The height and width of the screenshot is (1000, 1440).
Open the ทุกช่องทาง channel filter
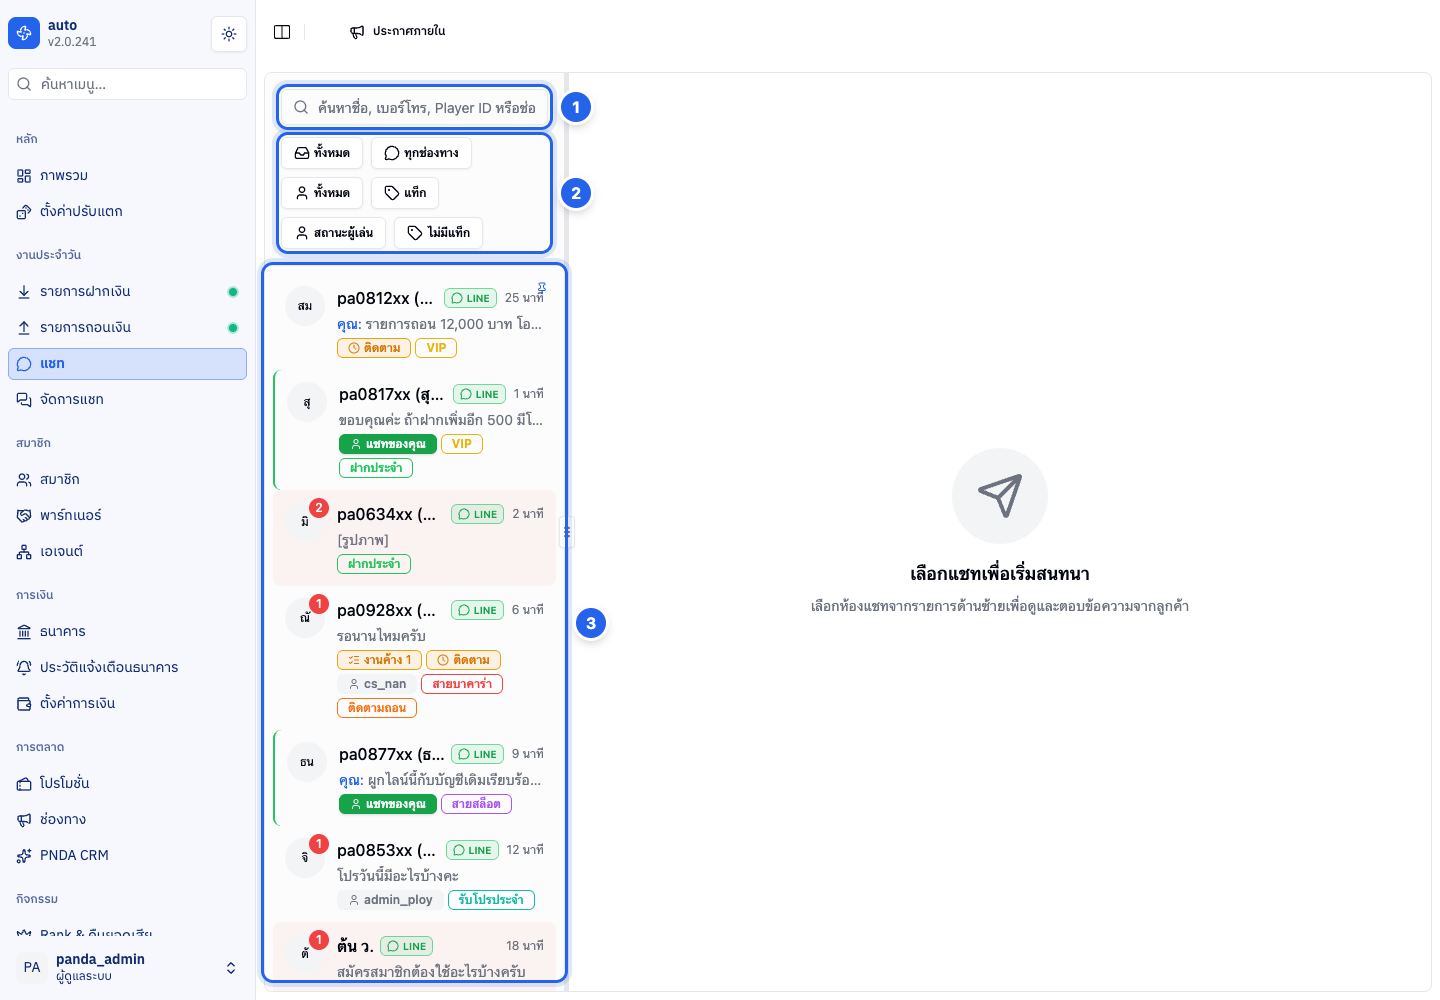[421, 153]
